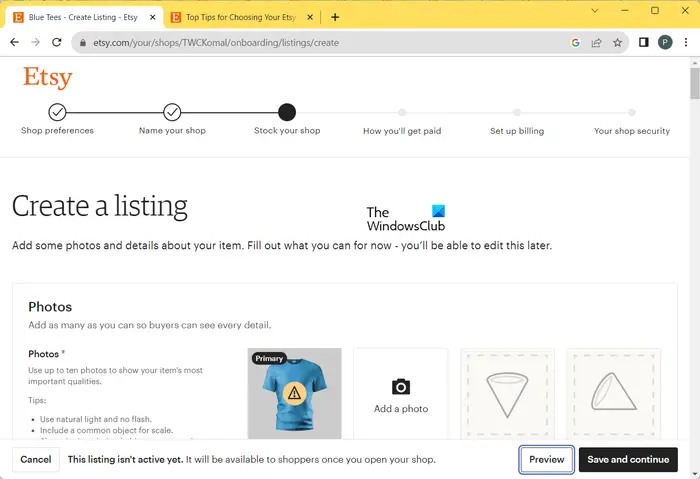Close the Blue Tees Create Listing tab

tap(153, 17)
